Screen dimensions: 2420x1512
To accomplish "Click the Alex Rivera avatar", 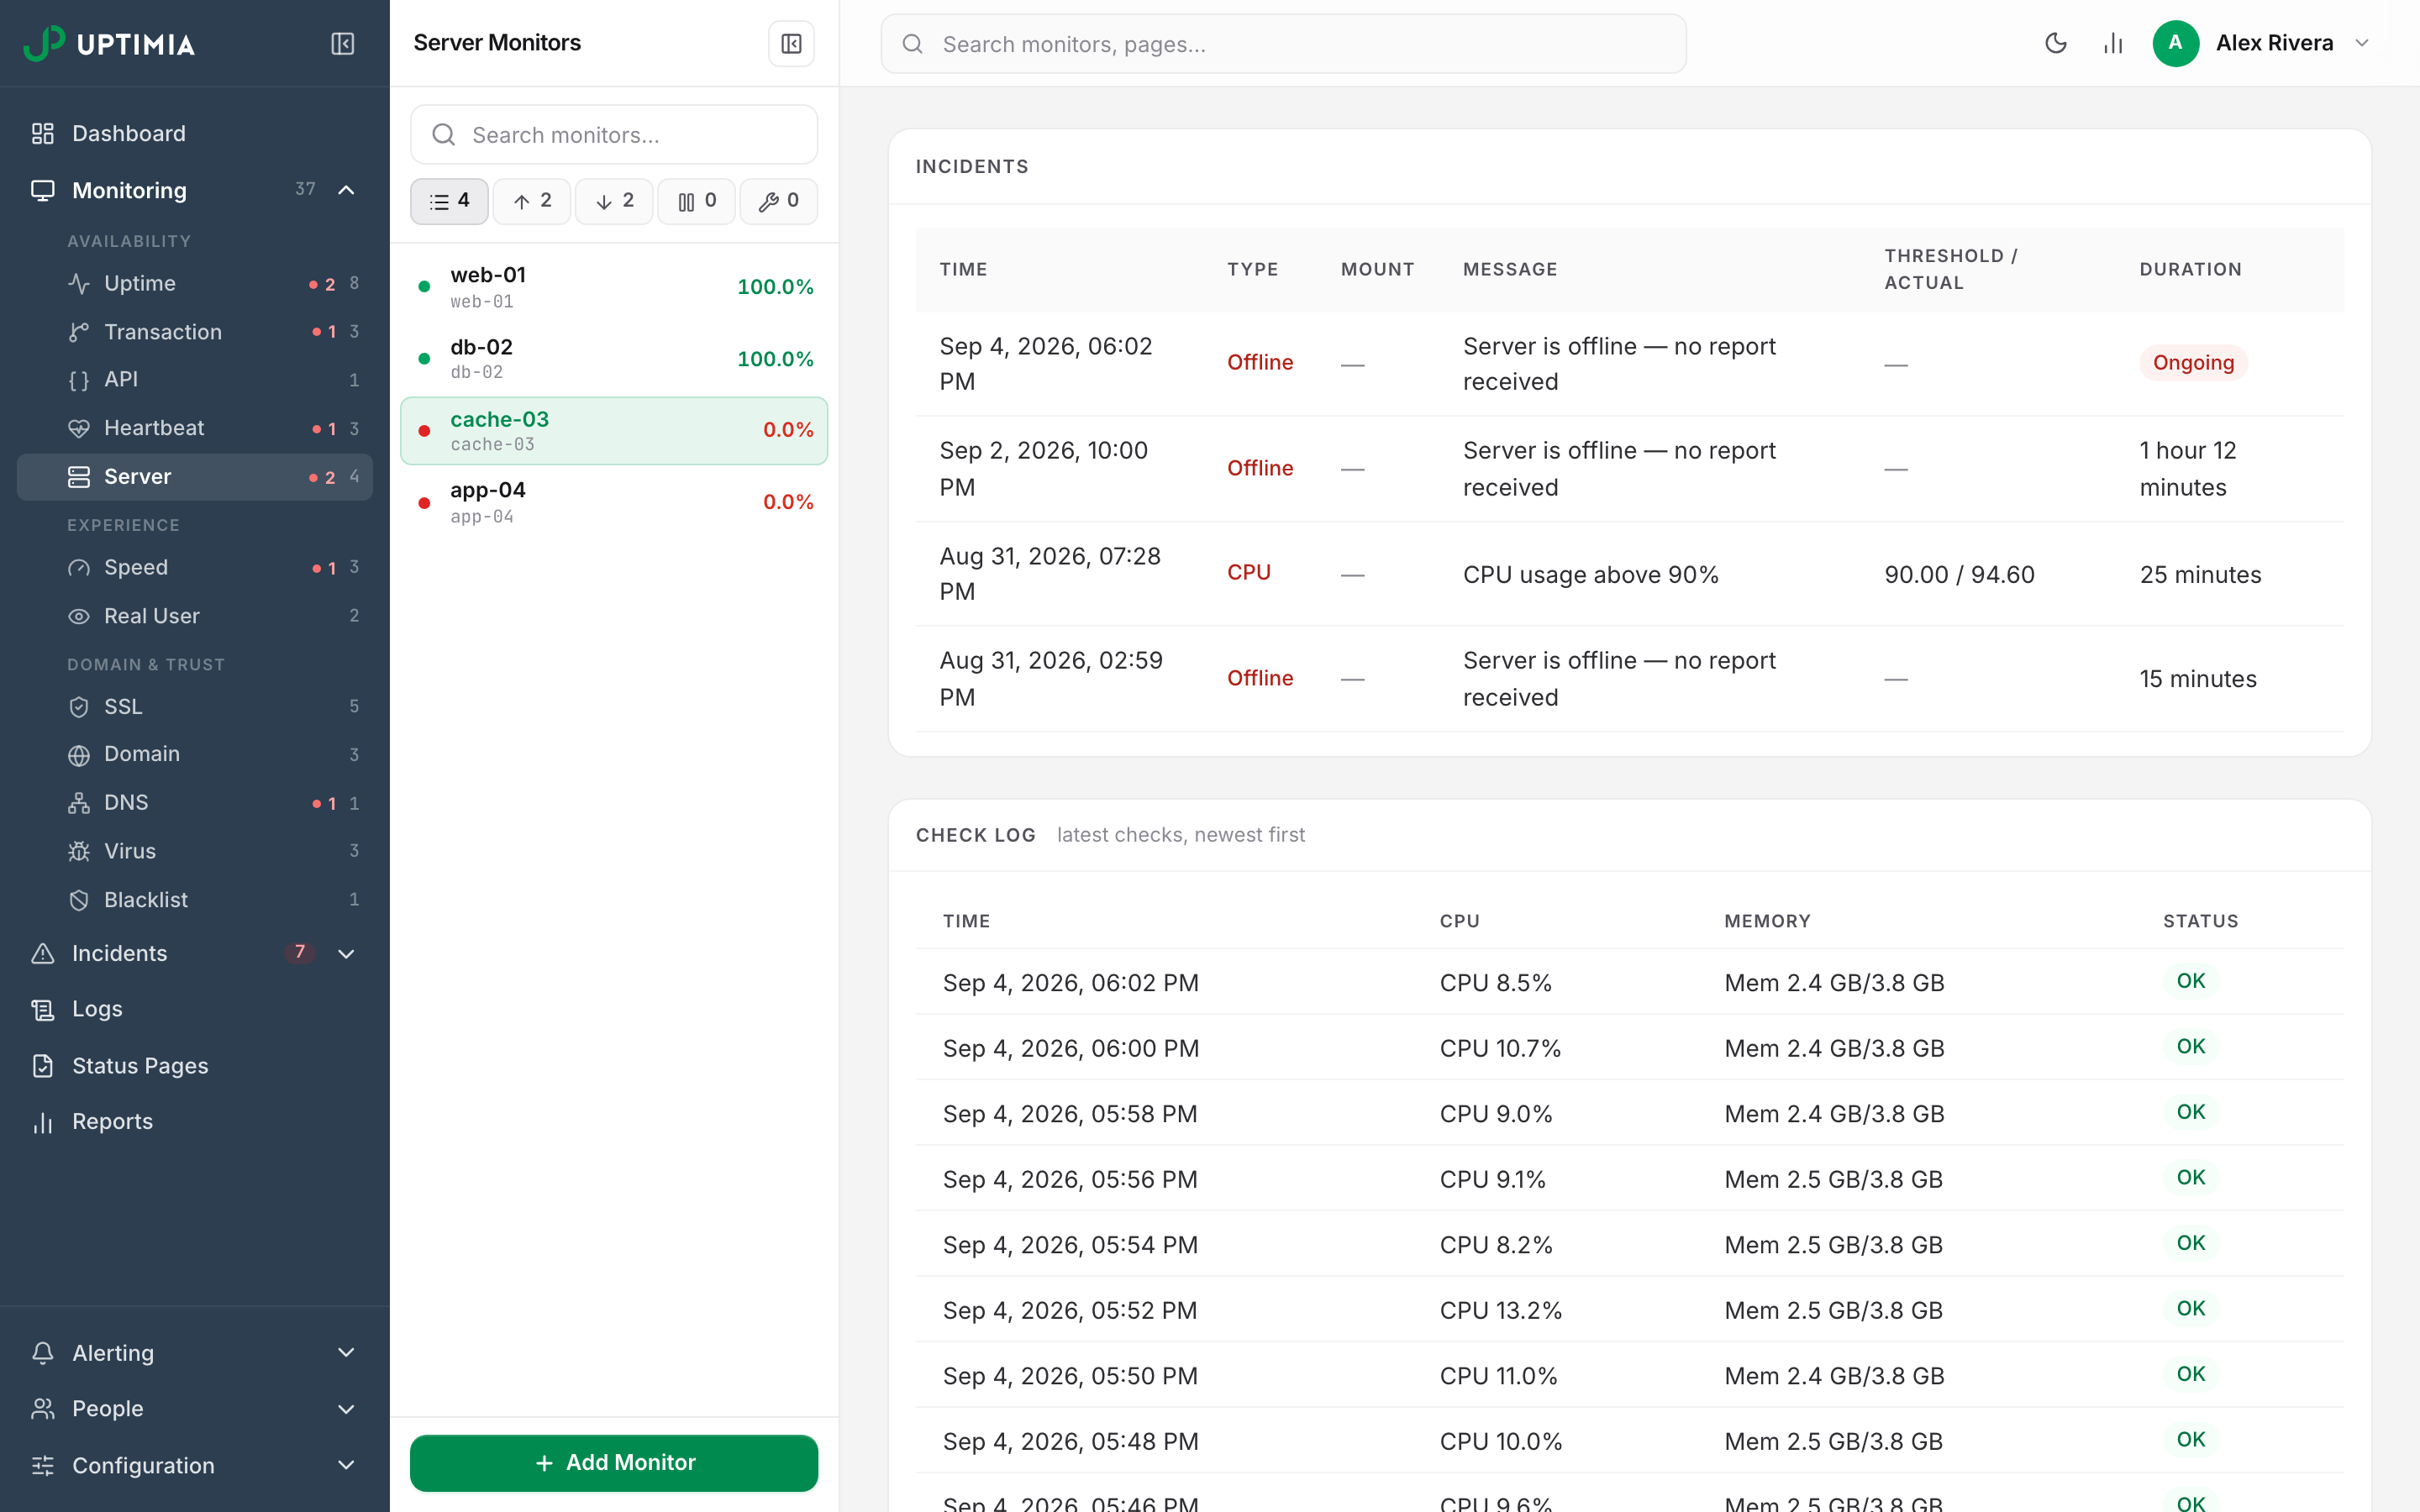I will [x=2175, y=44].
